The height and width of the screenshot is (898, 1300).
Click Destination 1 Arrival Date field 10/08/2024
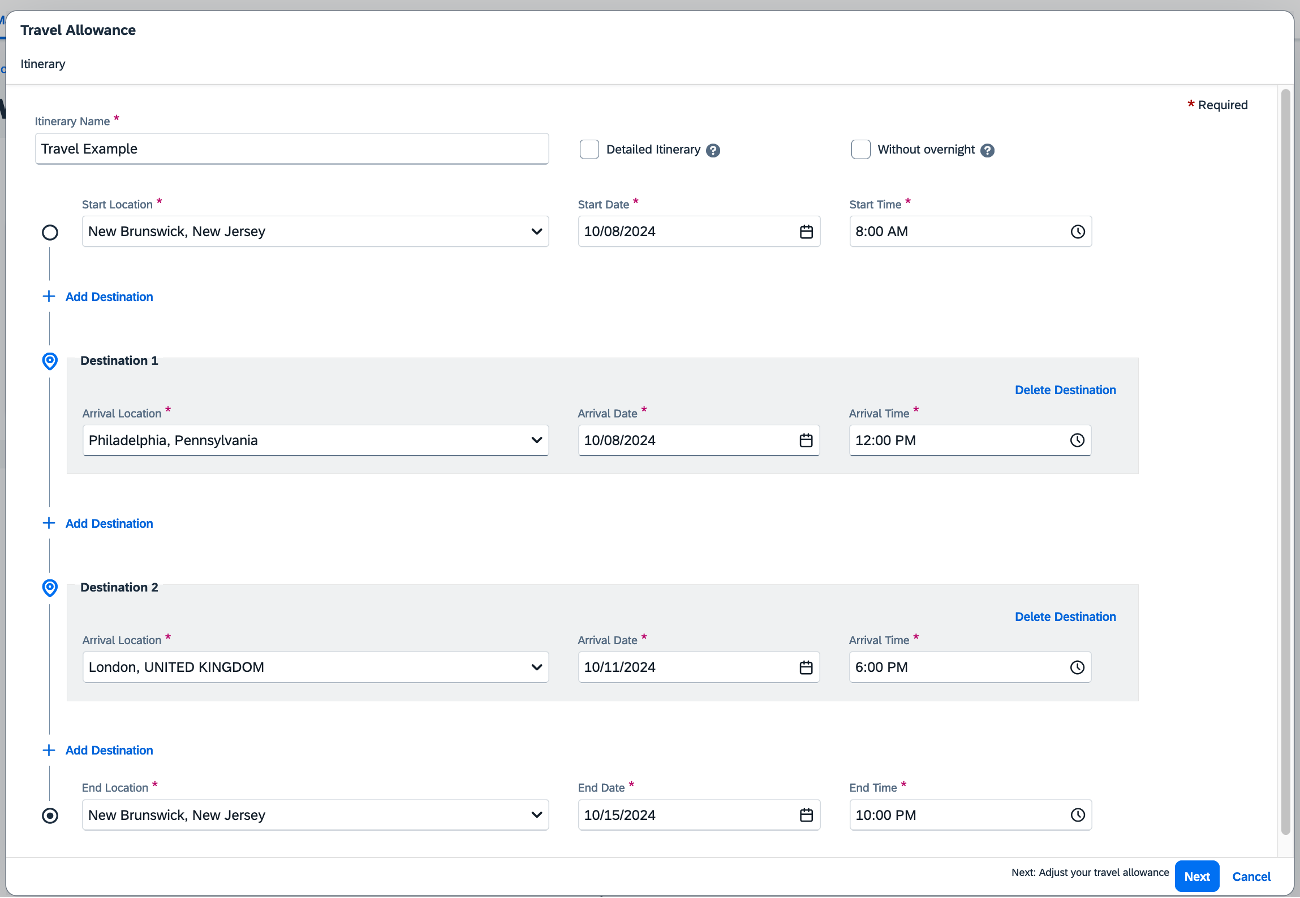(x=699, y=440)
